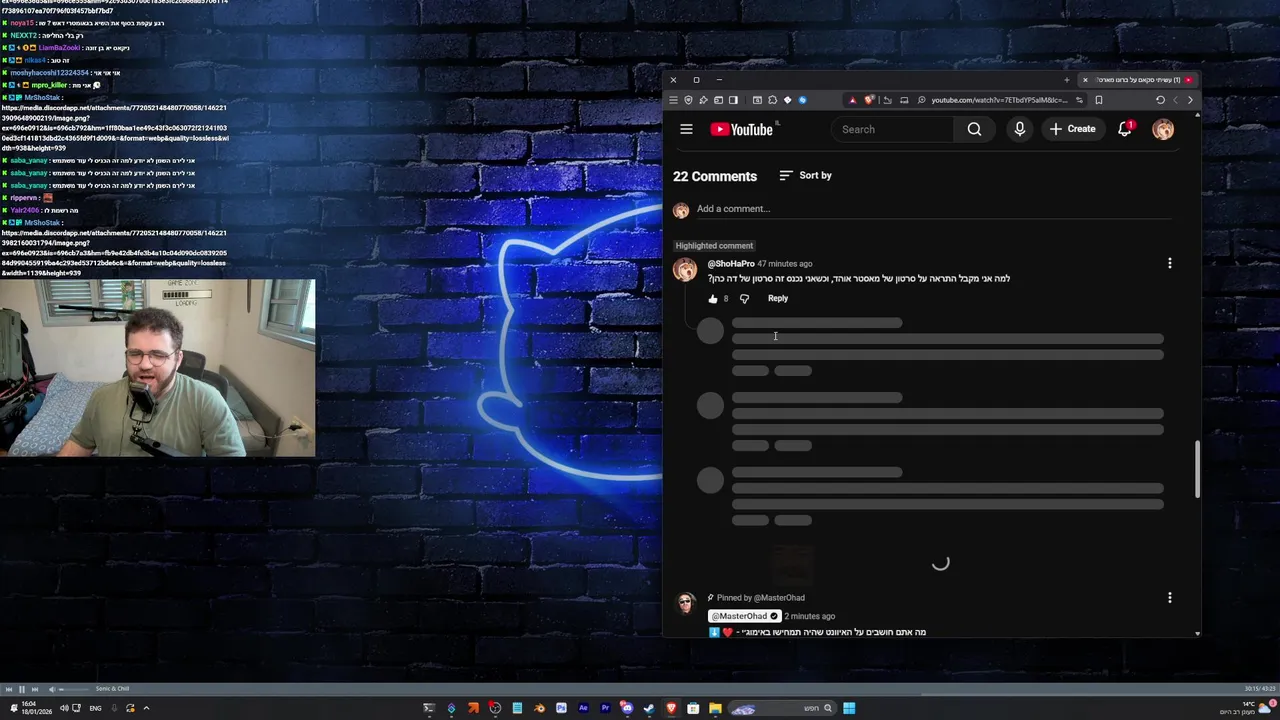Open the account avatar menu
This screenshot has width=1280, height=720.
pyautogui.click(x=1163, y=129)
